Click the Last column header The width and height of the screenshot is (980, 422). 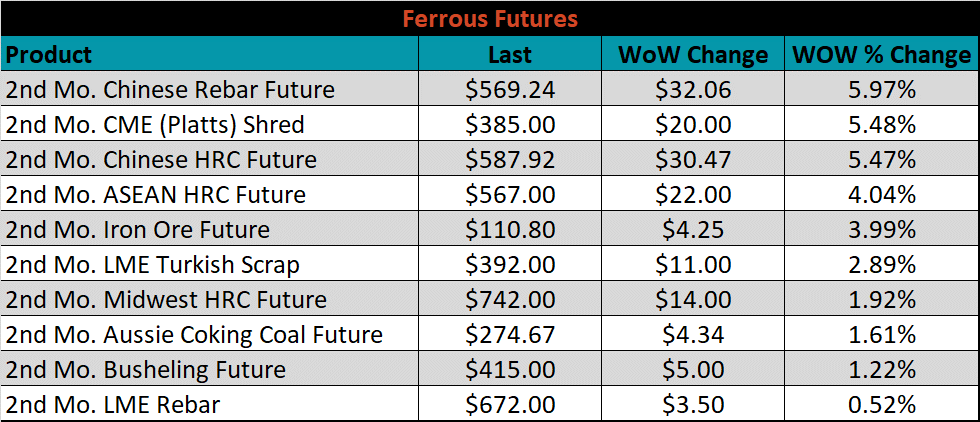[510, 54]
